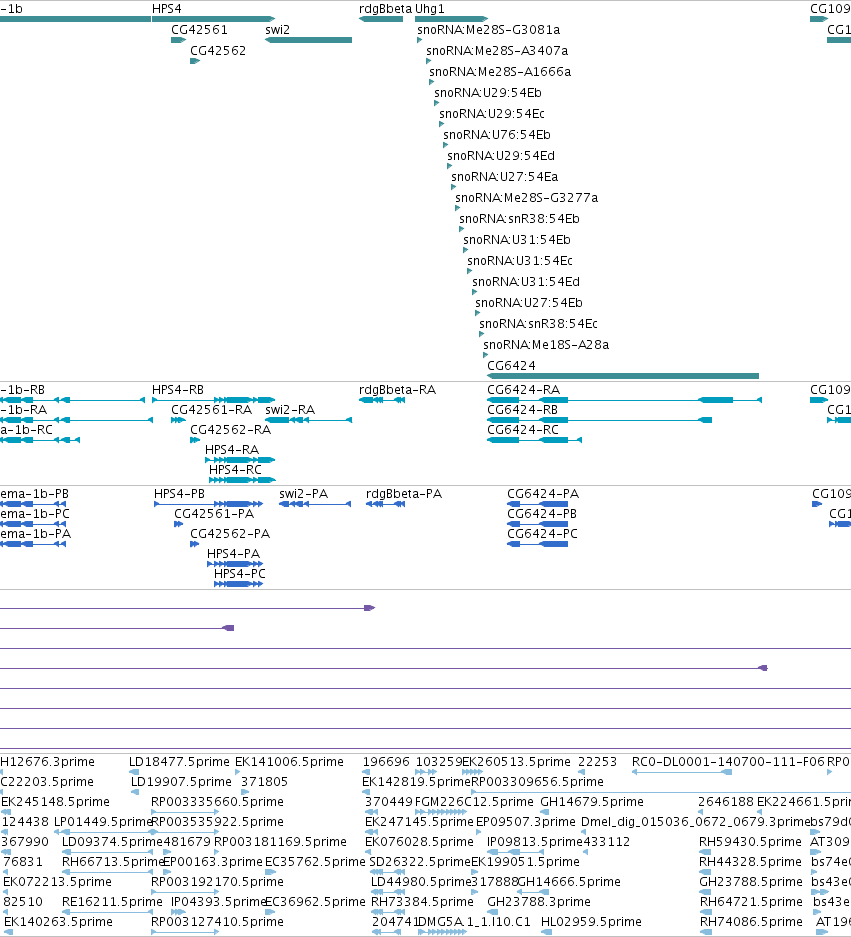
Task: Open the FGM226C12.5prime EST
Action: (x=441, y=812)
